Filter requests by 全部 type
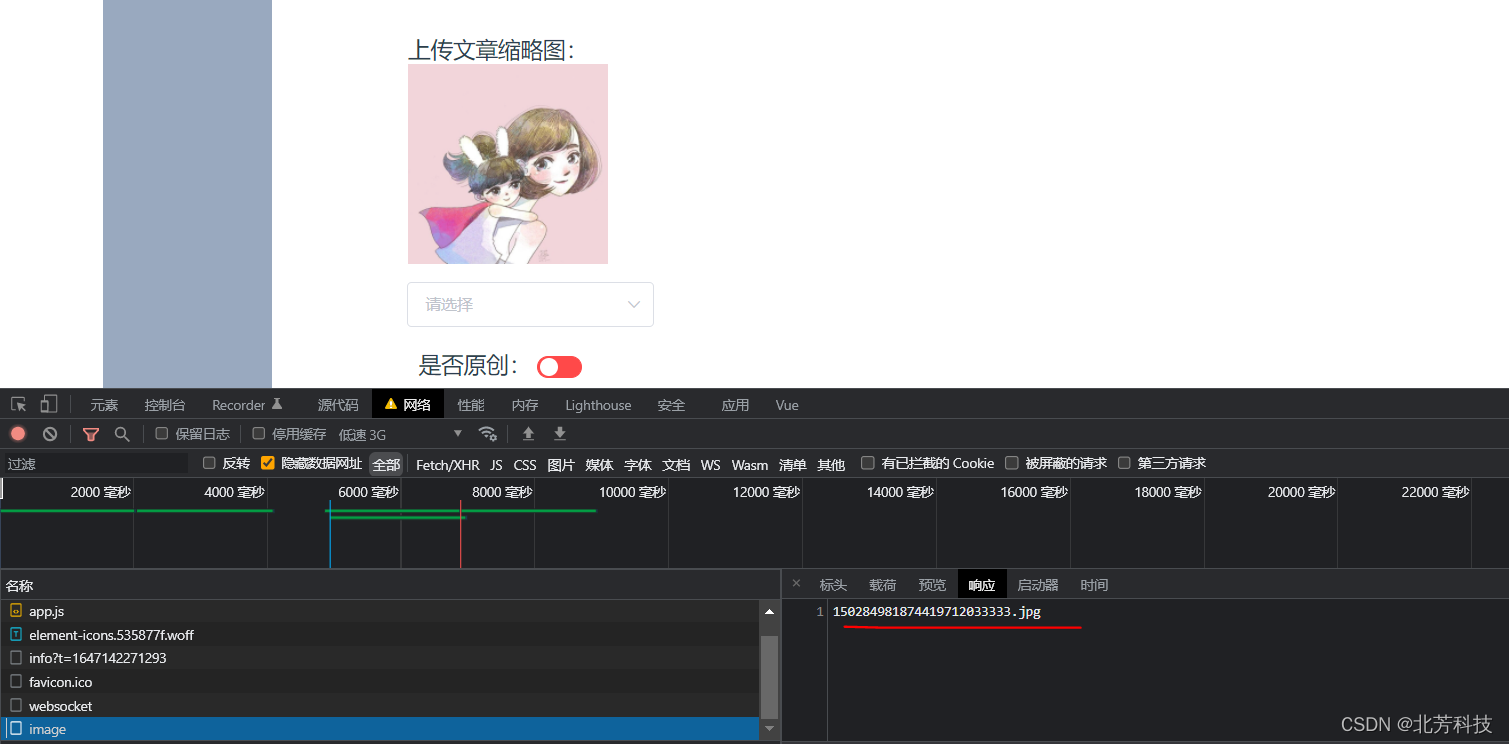Image resolution: width=1509 pixels, height=744 pixels. (x=386, y=464)
